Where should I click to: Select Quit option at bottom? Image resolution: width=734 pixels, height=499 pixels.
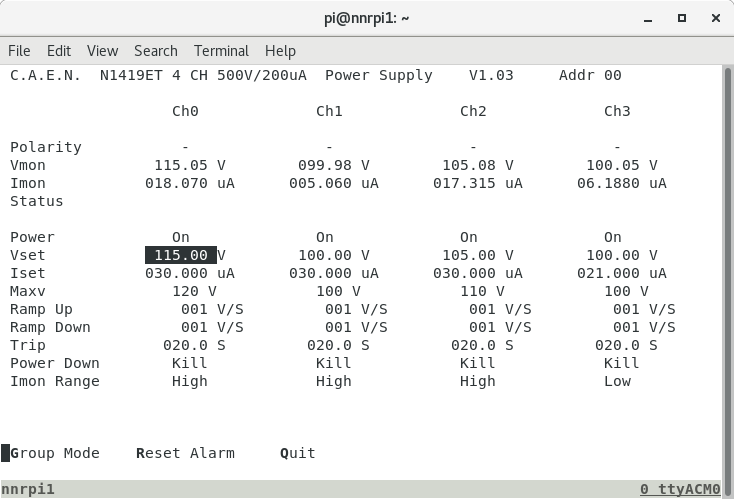(298, 453)
